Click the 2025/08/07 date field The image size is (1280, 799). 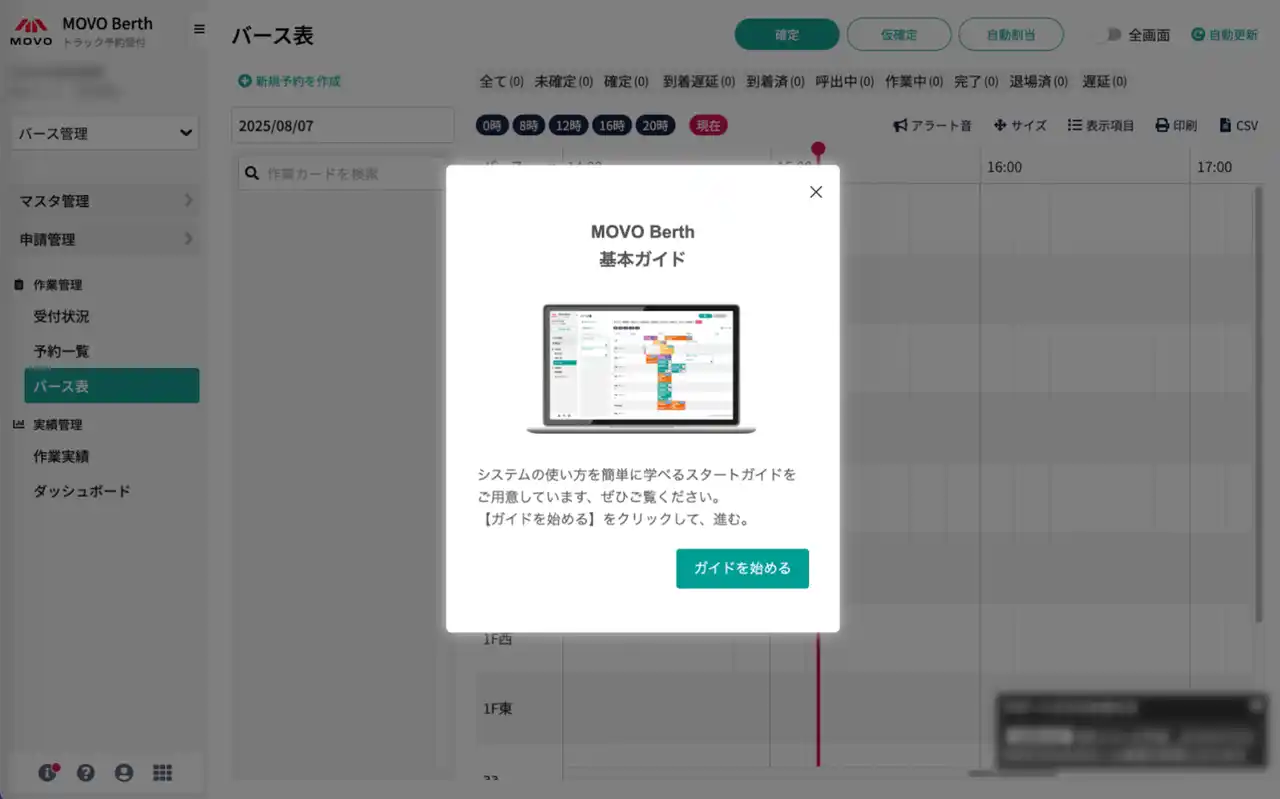[342, 126]
